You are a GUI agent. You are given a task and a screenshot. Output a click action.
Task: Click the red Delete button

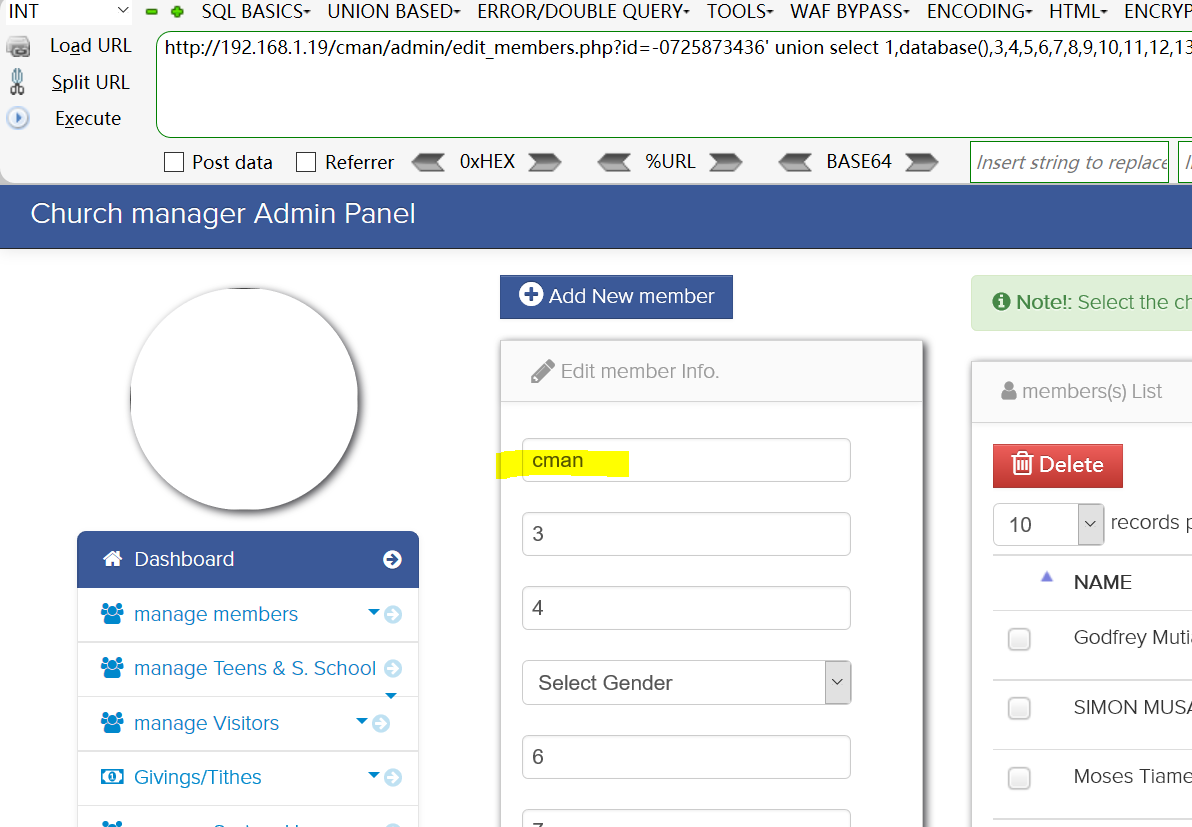1057,465
